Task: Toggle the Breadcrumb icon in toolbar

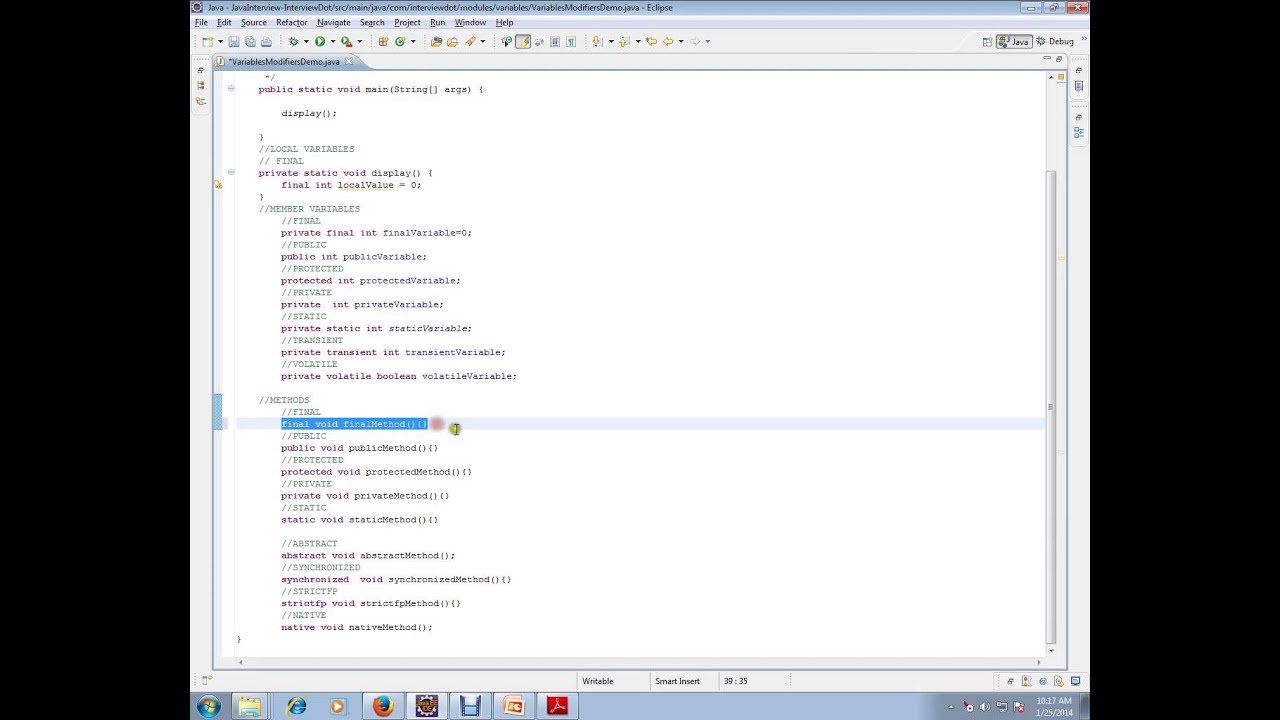Action: (x=506, y=41)
